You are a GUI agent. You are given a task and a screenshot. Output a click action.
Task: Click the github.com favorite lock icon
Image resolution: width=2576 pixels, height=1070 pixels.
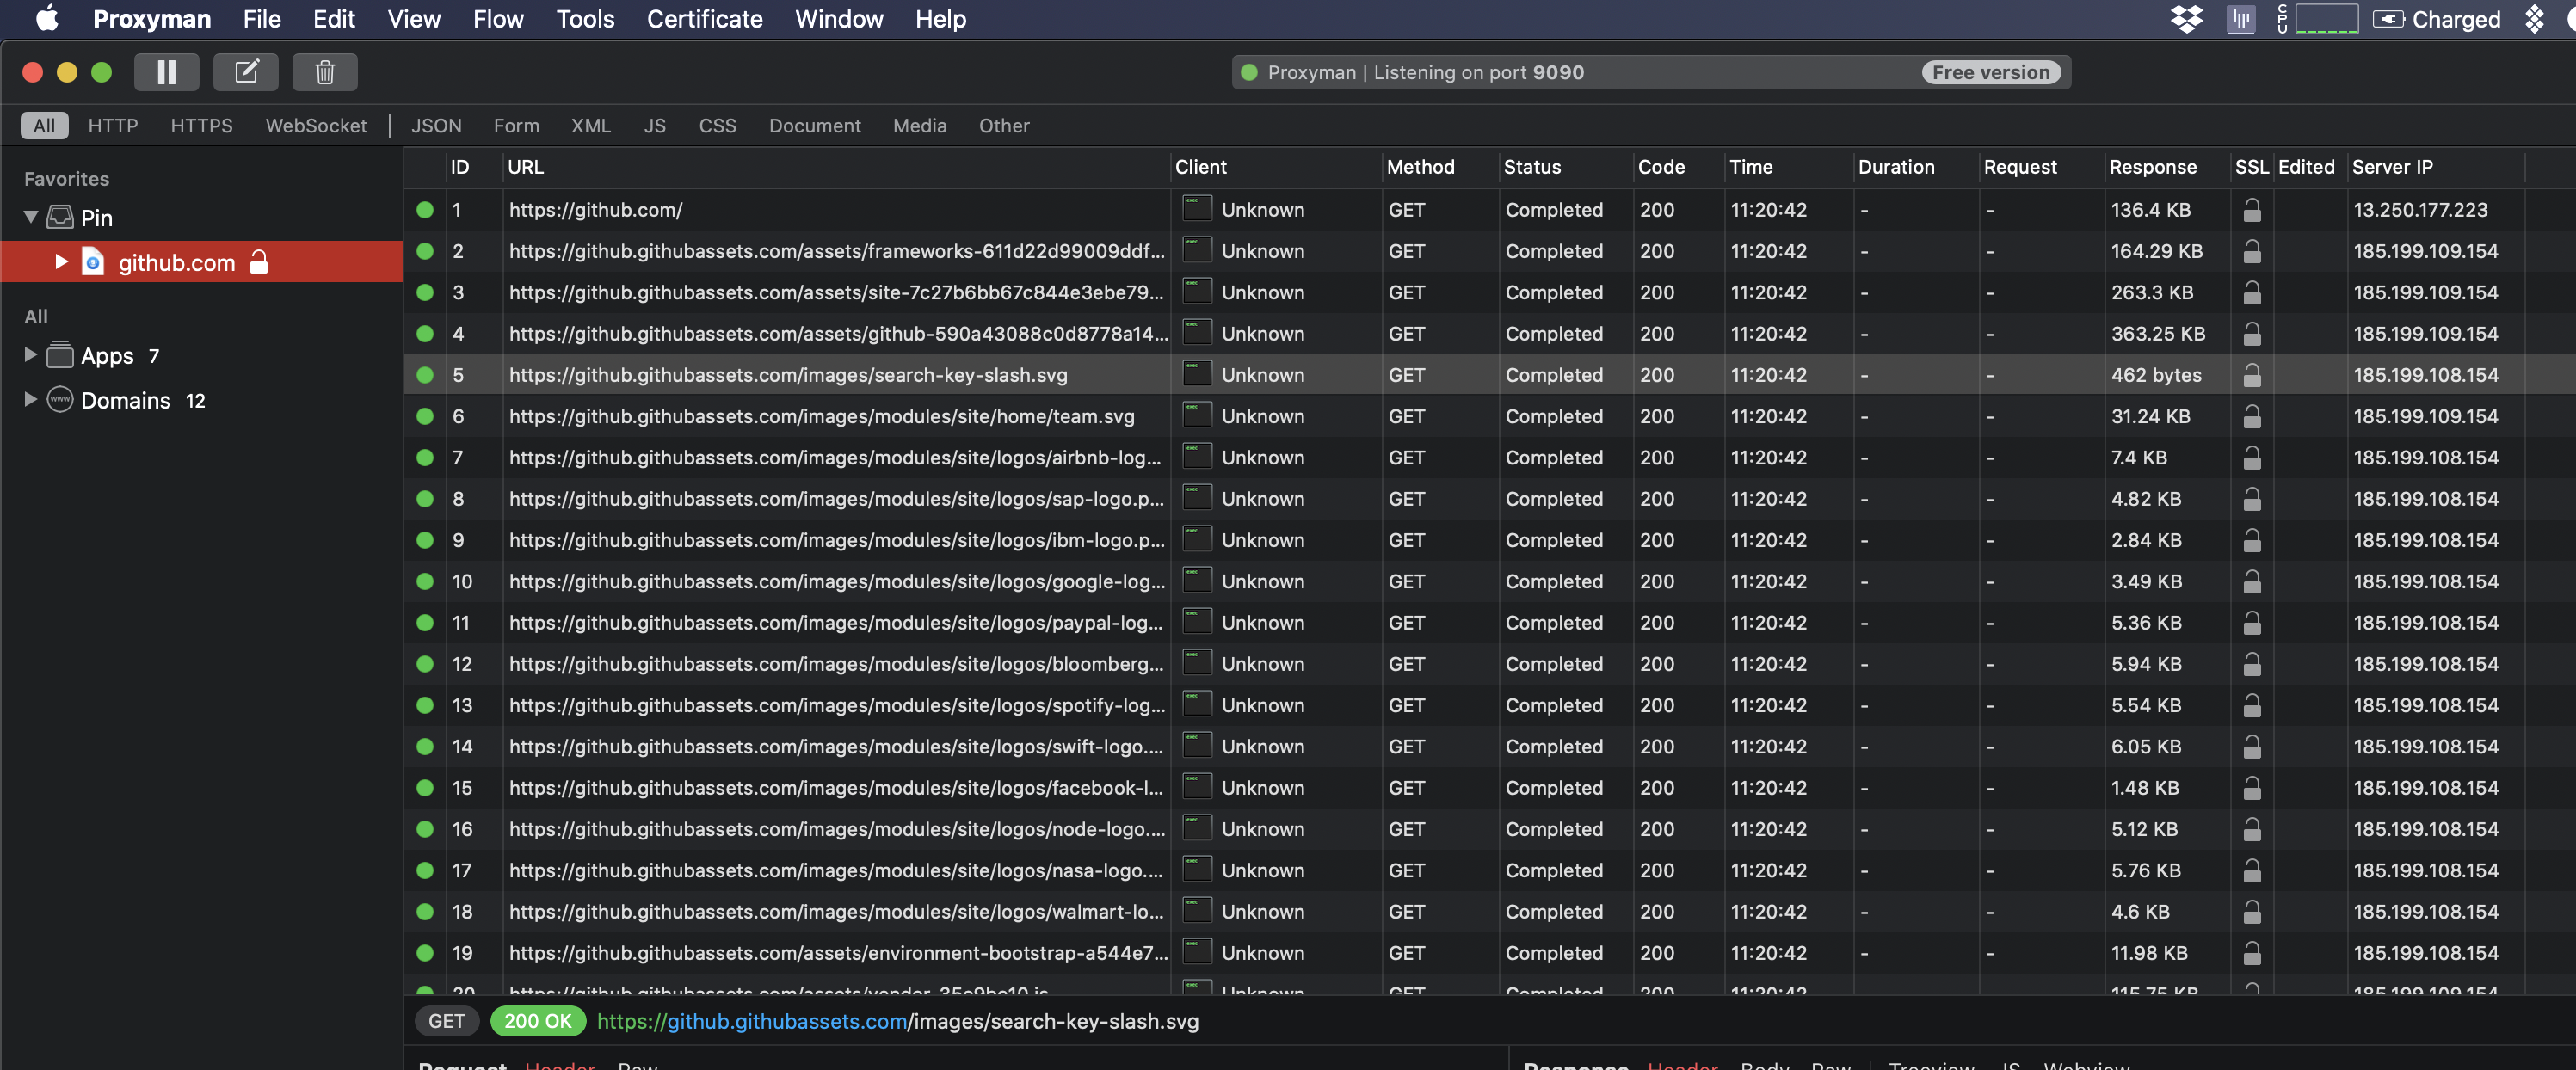pos(259,262)
